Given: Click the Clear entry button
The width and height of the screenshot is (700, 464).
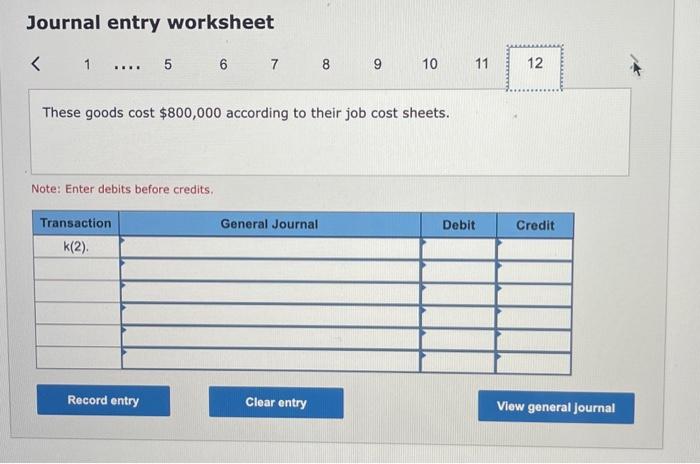Looking at the screenshot, I should coord(276,402).
